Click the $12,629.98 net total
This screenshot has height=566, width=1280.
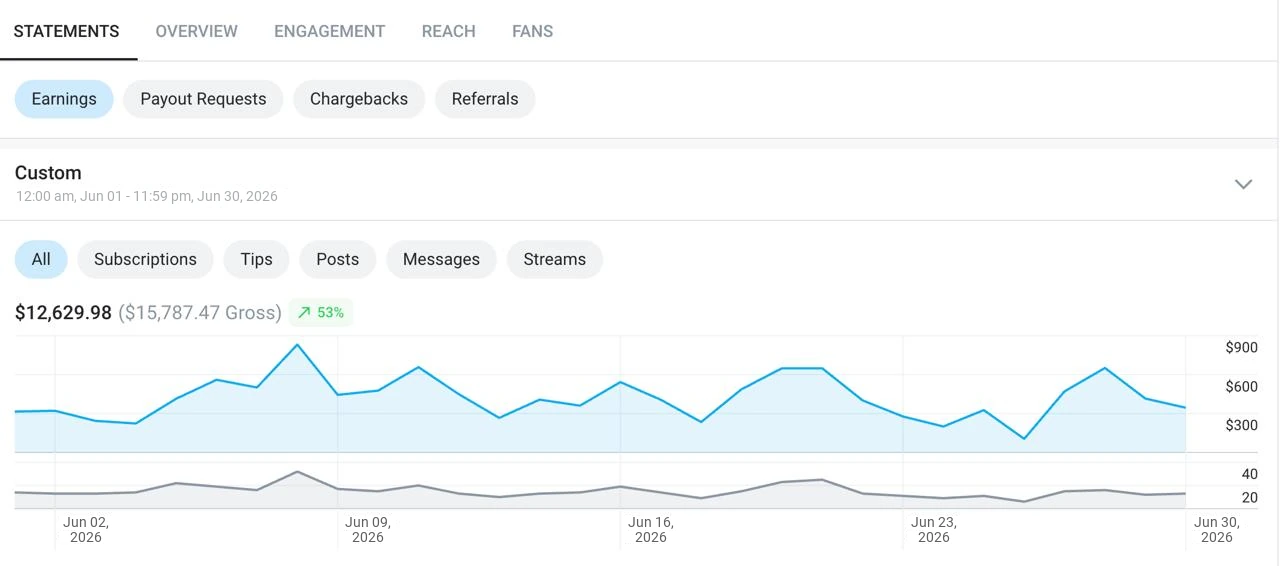[63, 313]
